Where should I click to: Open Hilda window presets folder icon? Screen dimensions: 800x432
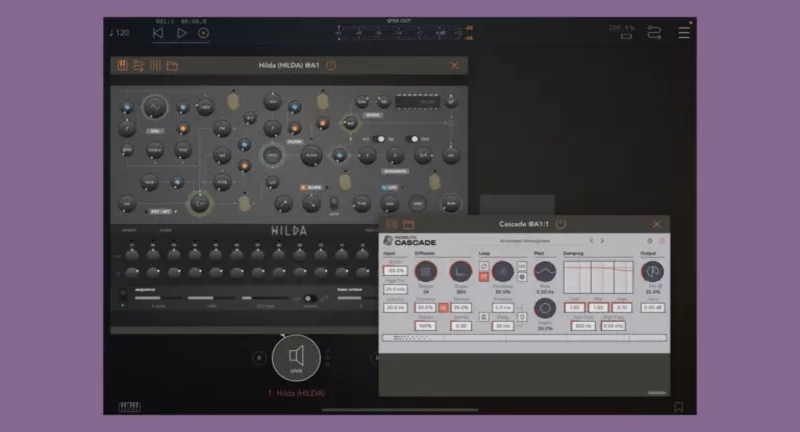pyautogui.click(x=172, y=66)
